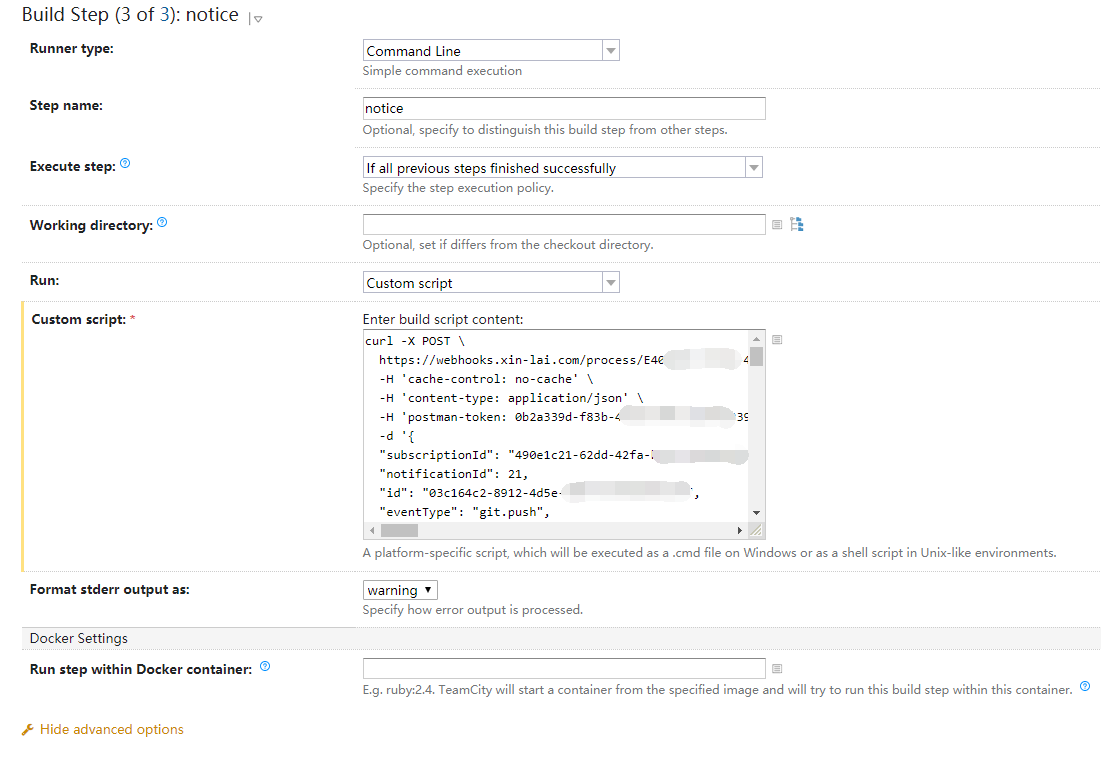The height and width of the screenshot is (764, 1101).
Task: Click parameter list icon beside Working directory field
Action: (x=777, y=225)
